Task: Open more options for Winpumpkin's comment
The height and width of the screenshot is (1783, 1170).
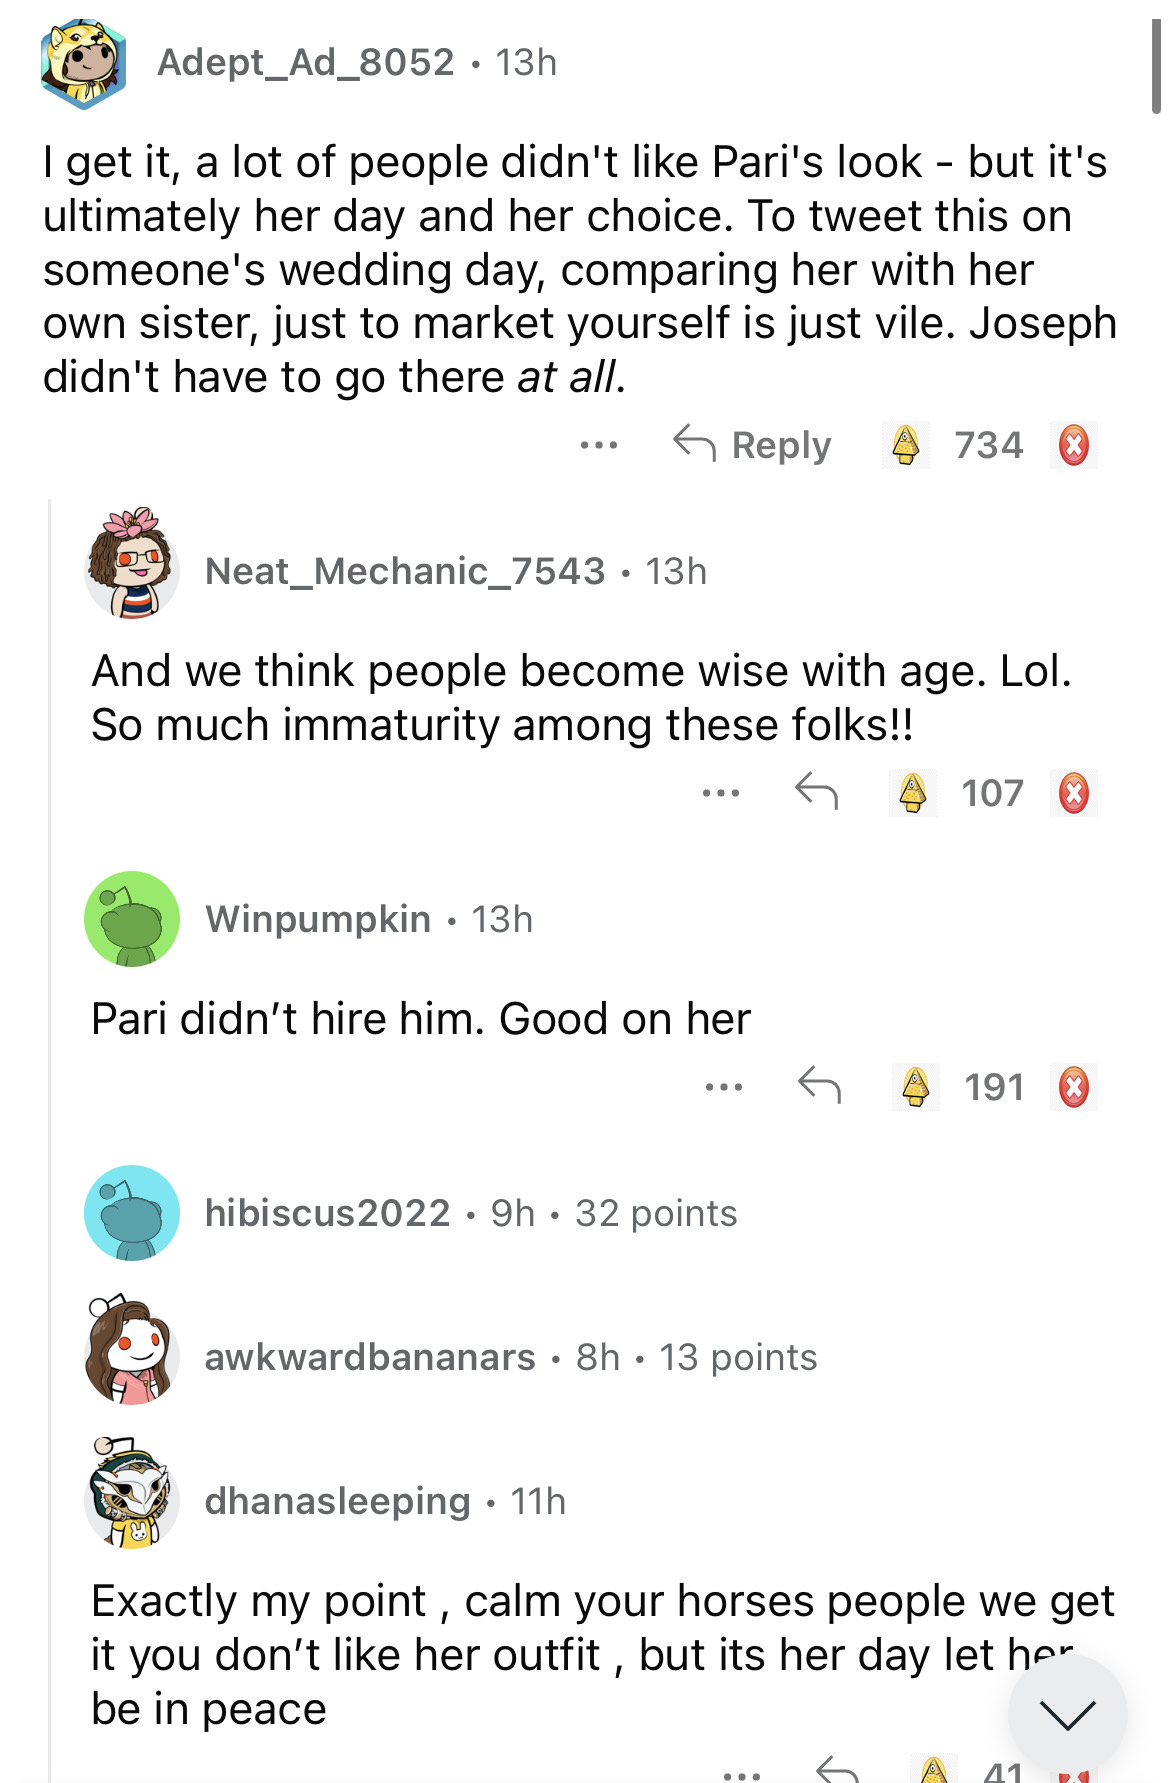Action: click(723, 1087)
